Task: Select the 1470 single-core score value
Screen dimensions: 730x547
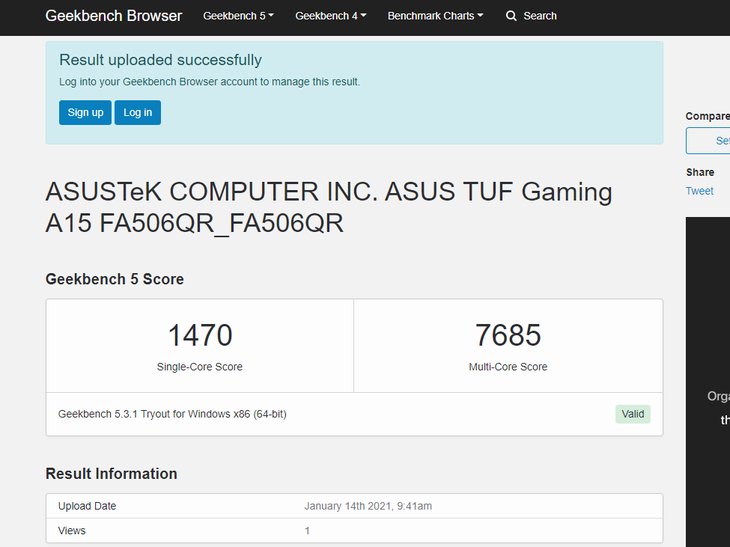Action: coord(200,335)
